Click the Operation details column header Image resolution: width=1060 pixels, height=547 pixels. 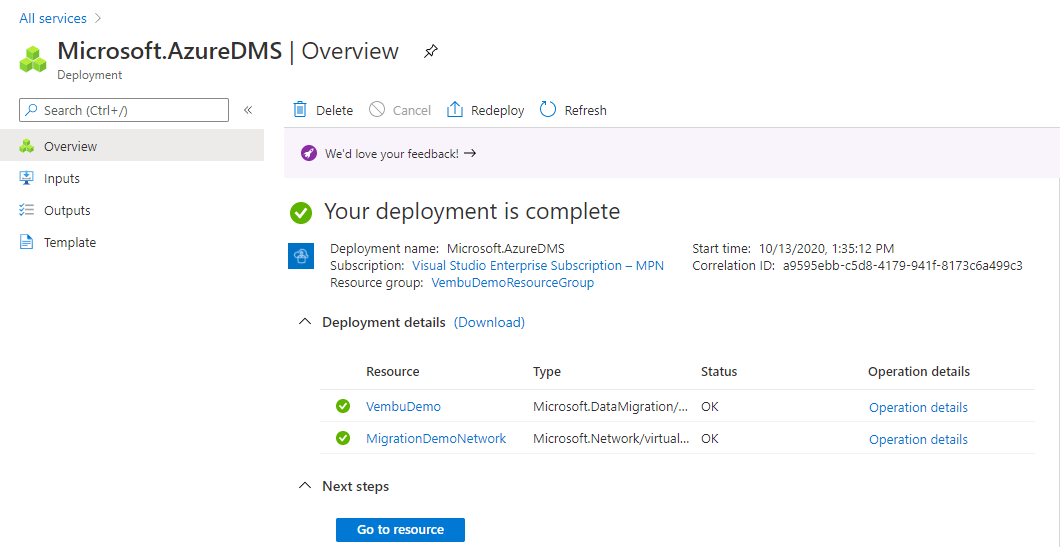[x=919, y=372]
